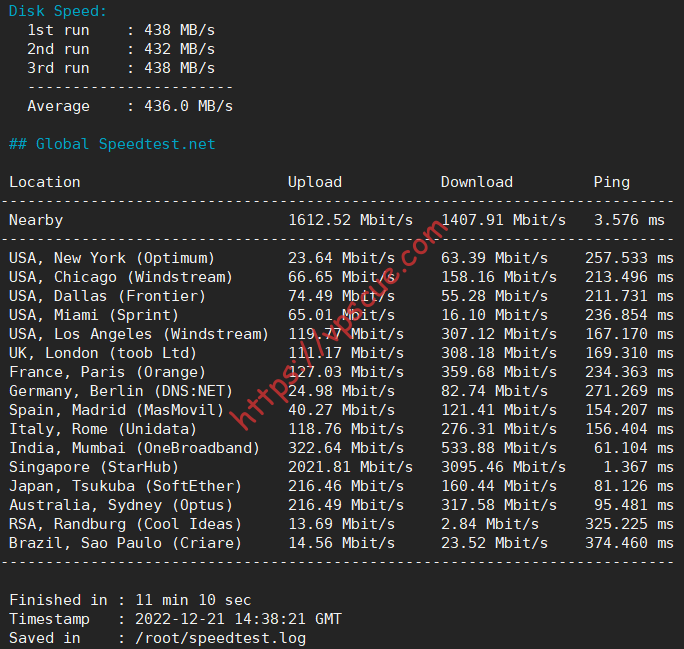Click Chicago ping 213.496 ms

tap(629, 277)
